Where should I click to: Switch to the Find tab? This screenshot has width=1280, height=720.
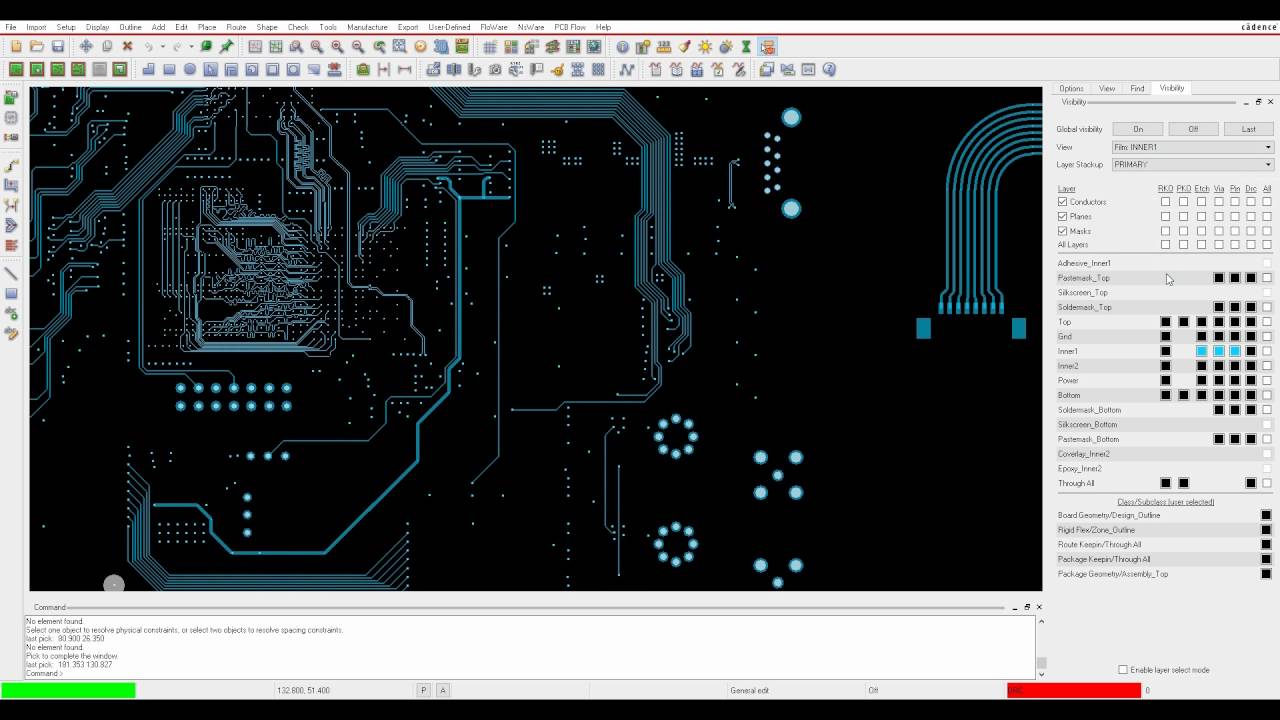point(1137,88)
